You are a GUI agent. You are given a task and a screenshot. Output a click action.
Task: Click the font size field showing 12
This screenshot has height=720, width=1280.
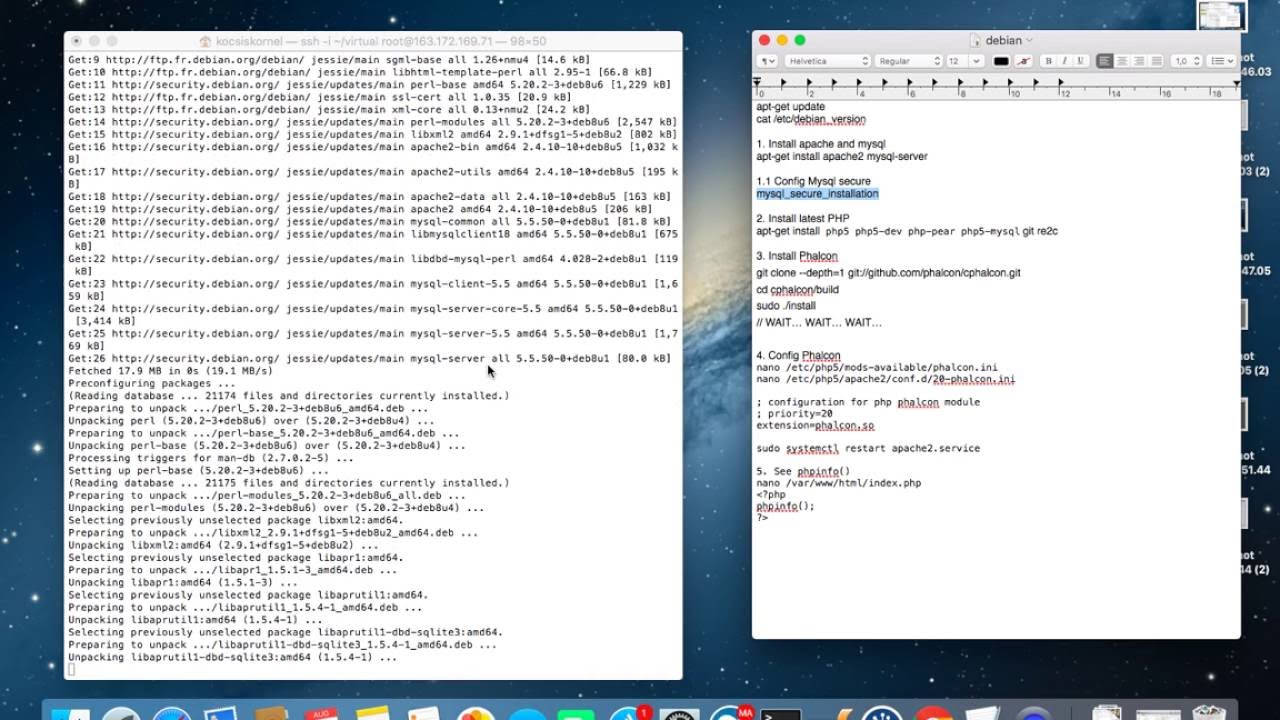coord(956,61)
